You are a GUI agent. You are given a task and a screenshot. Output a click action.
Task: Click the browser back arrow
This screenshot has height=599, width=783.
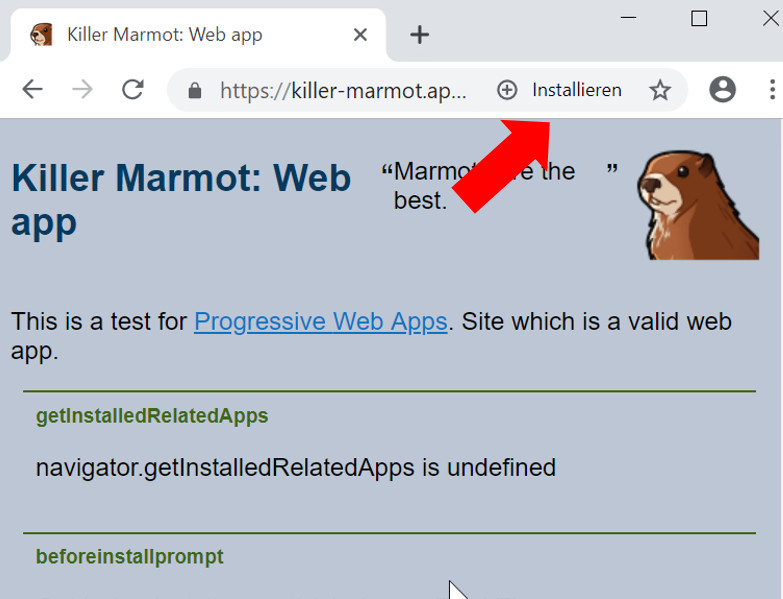pyautogui.click(x=32, y=90)
